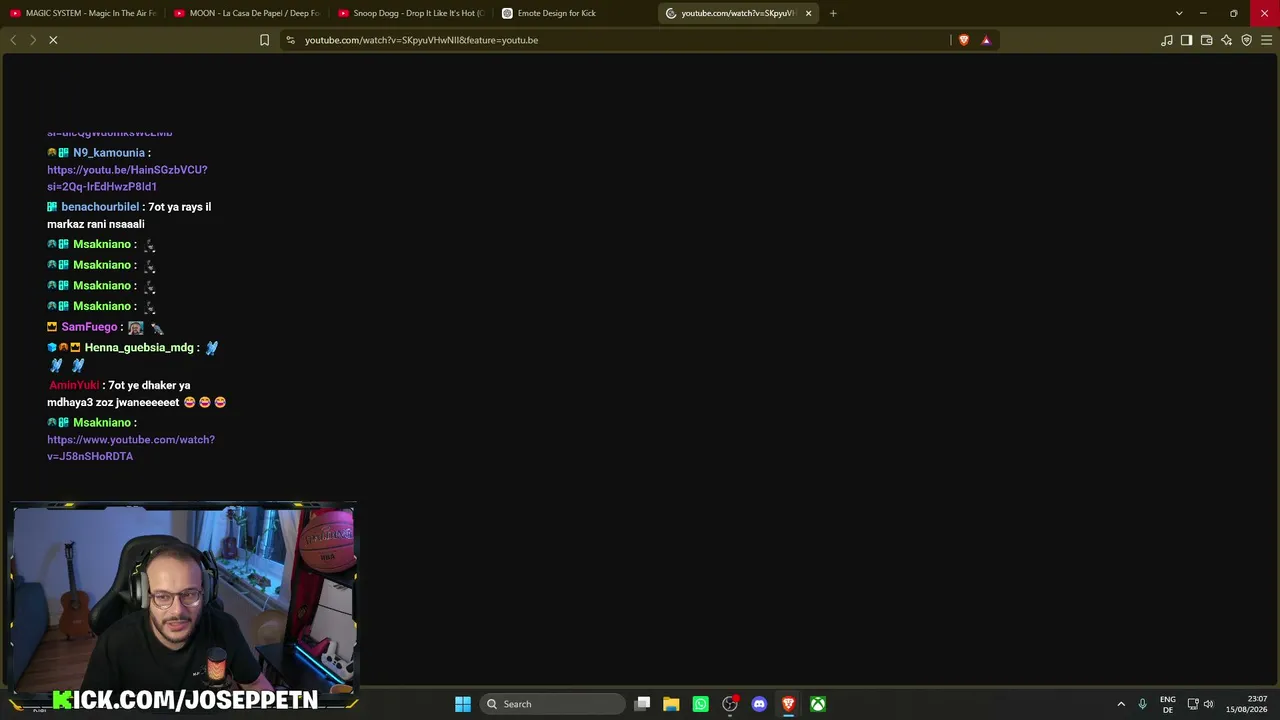Switch to MOON La Casa De Papel tab
This screenshot has height=720, width=1280.
point(247,13)
